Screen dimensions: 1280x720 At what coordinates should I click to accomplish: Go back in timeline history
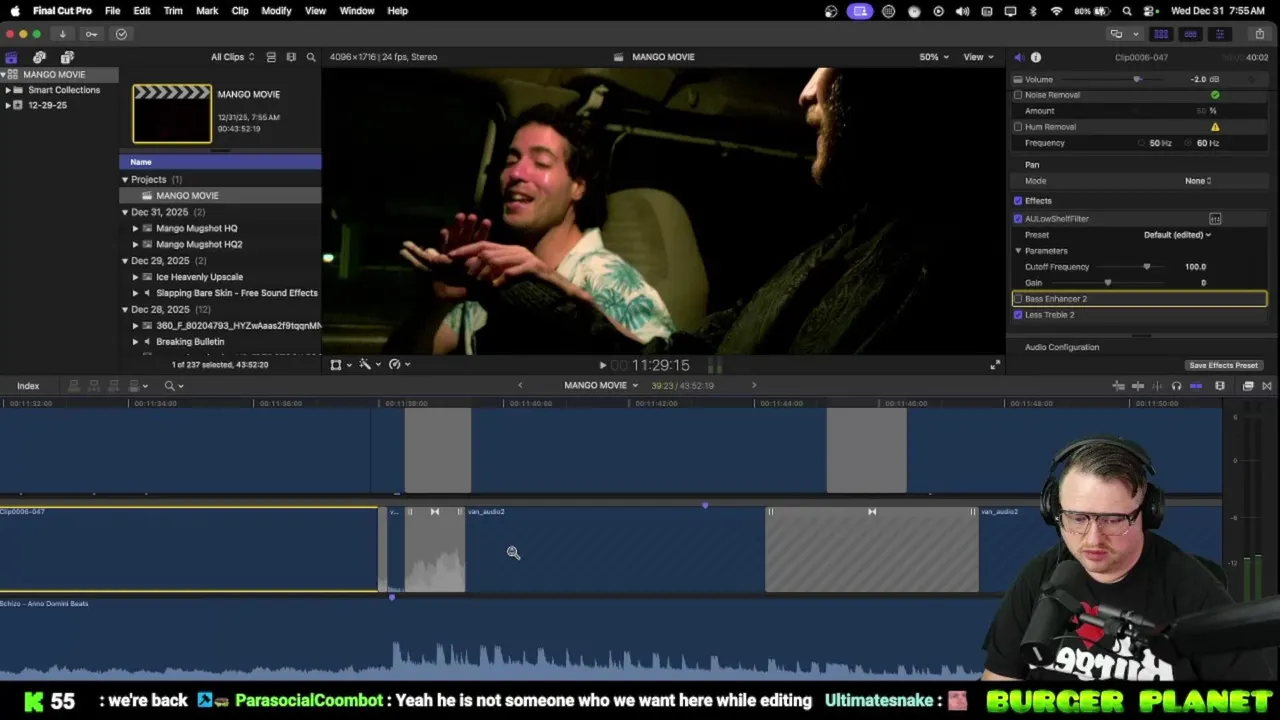(520, 386)
